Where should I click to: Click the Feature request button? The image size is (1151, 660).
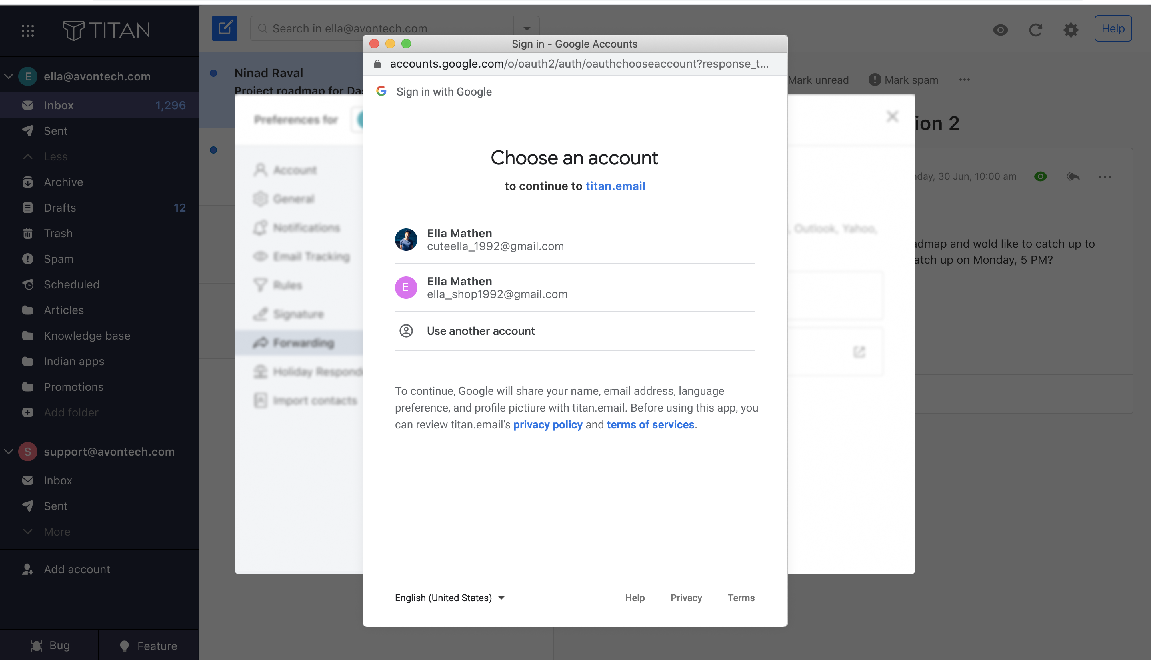tap(149, 645)
